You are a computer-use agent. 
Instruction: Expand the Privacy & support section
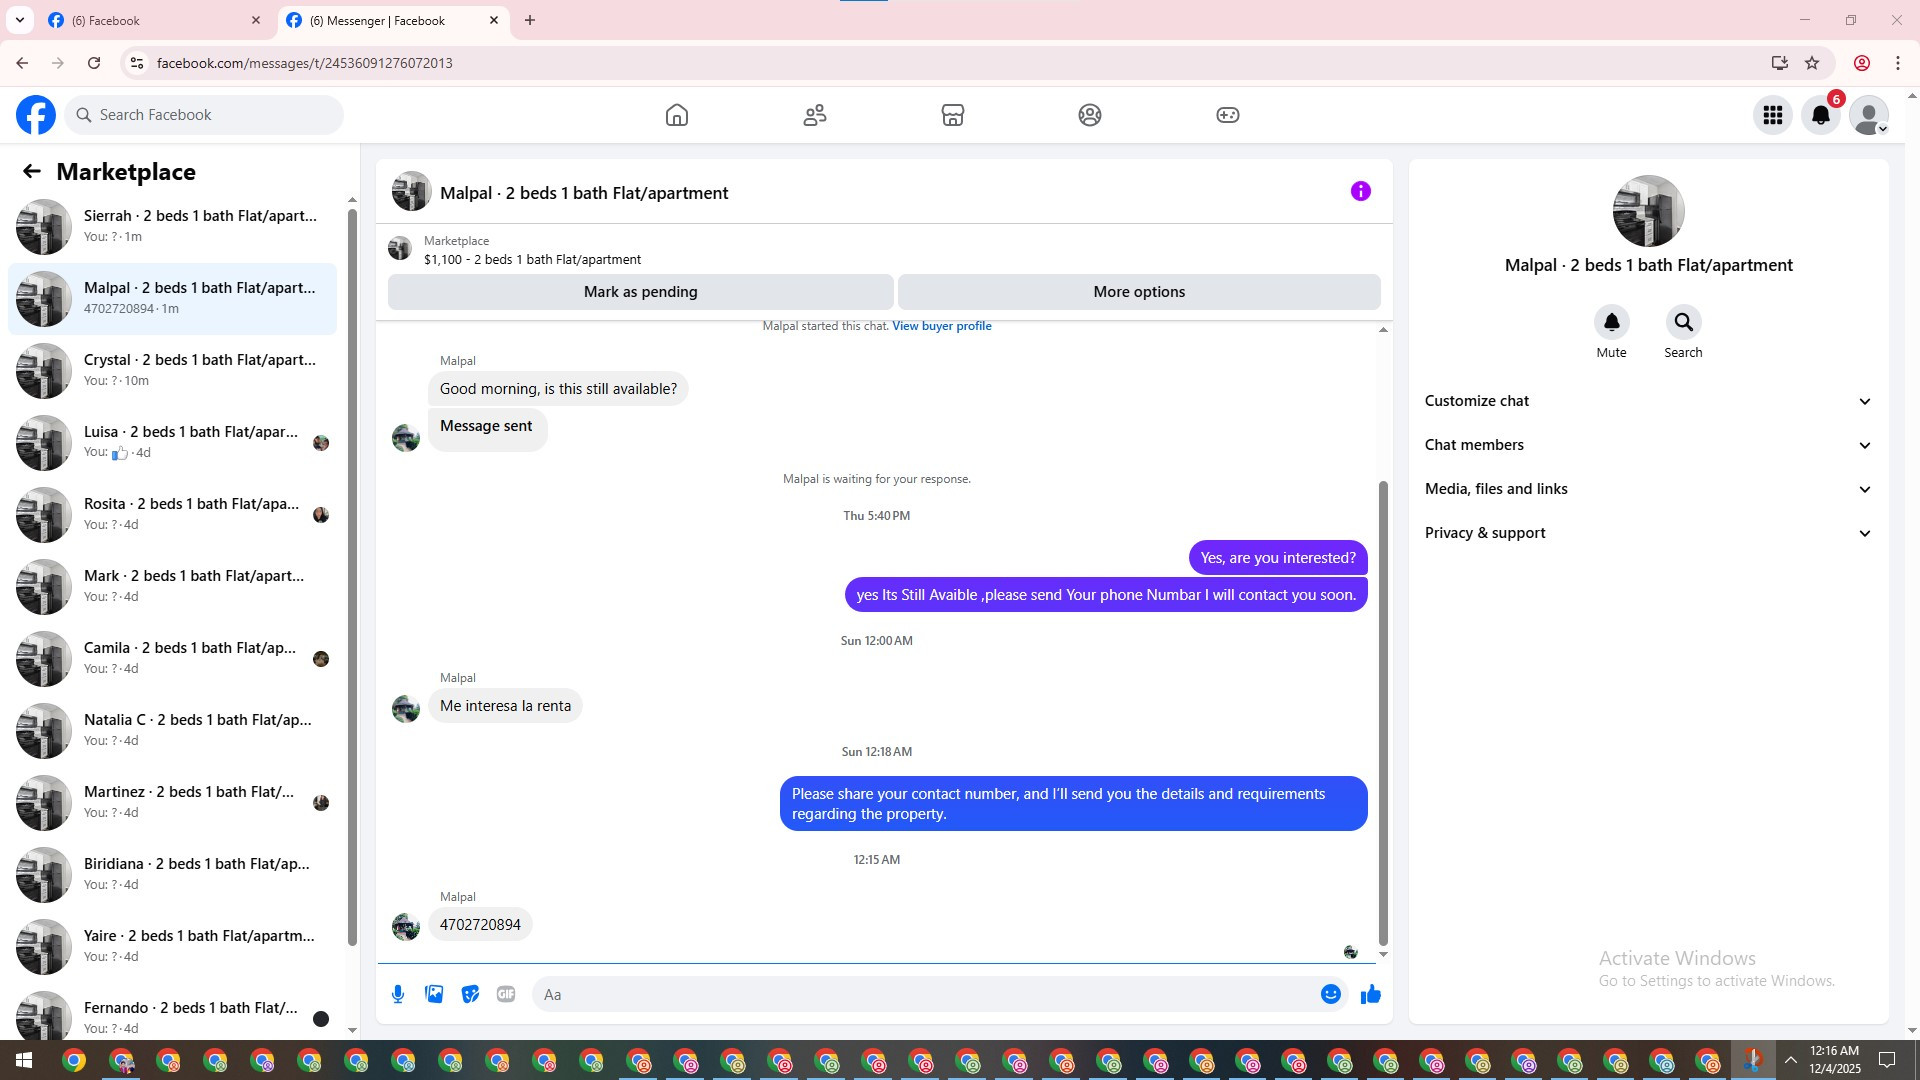[1648, 533]
